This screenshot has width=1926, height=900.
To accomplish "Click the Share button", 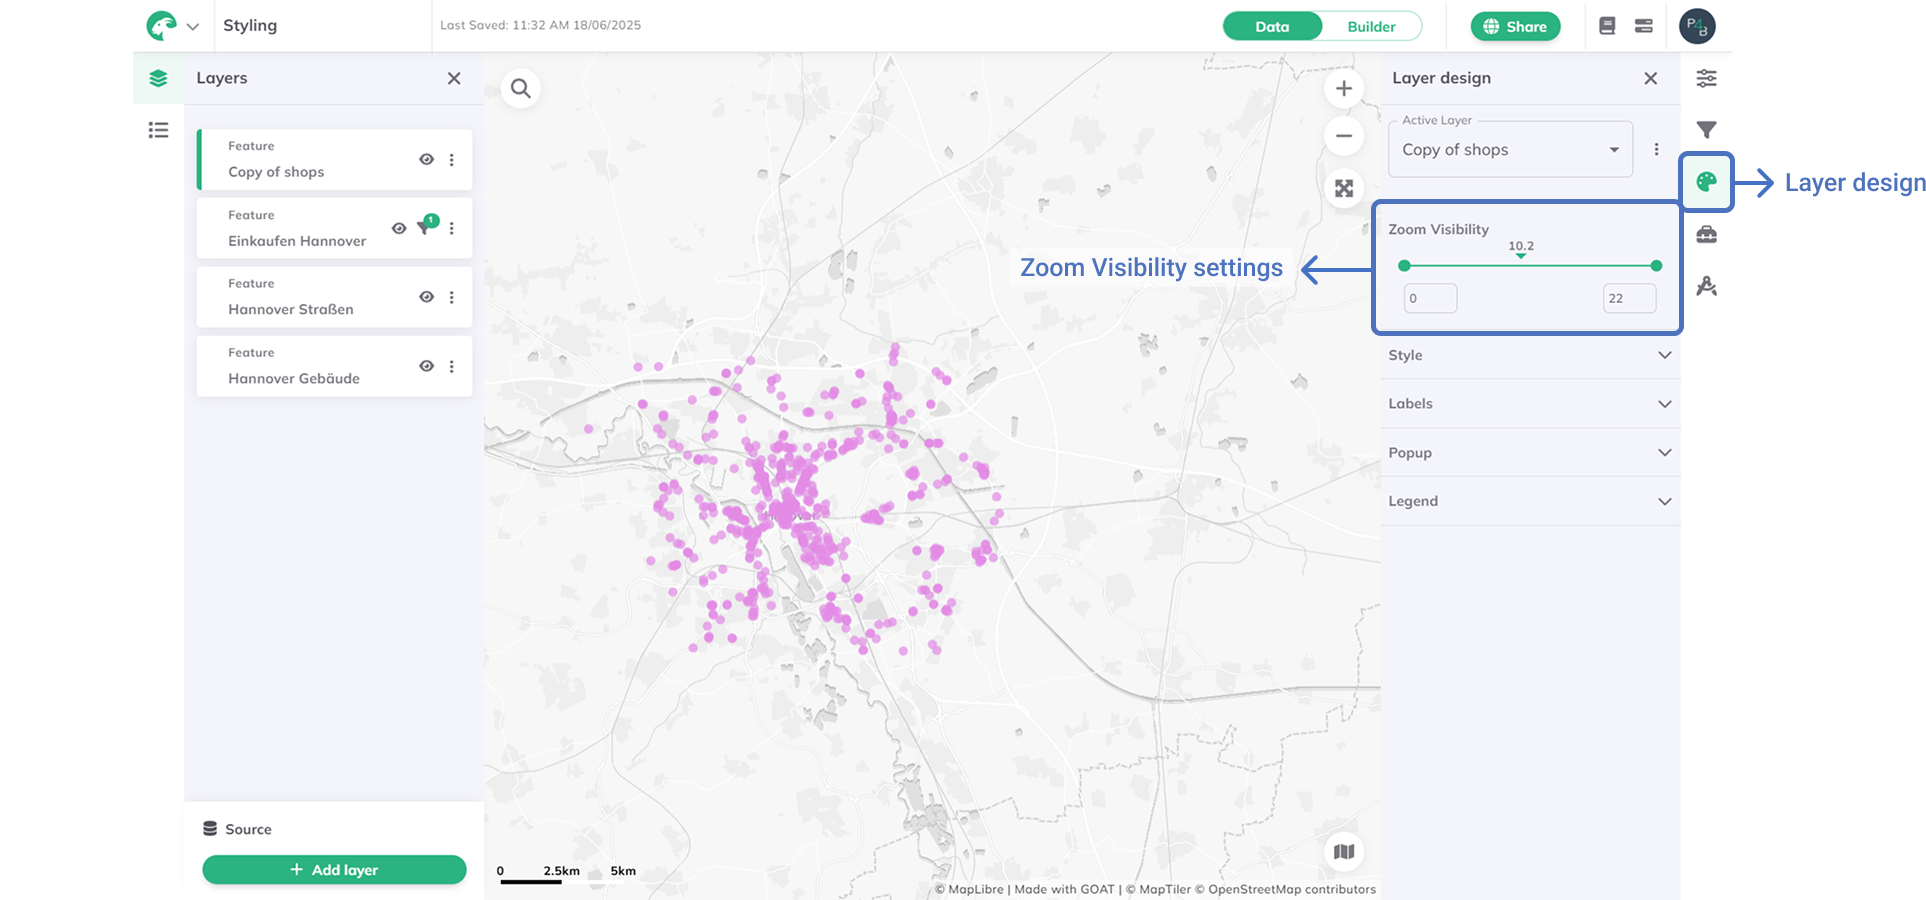I will click(1515, 27).
